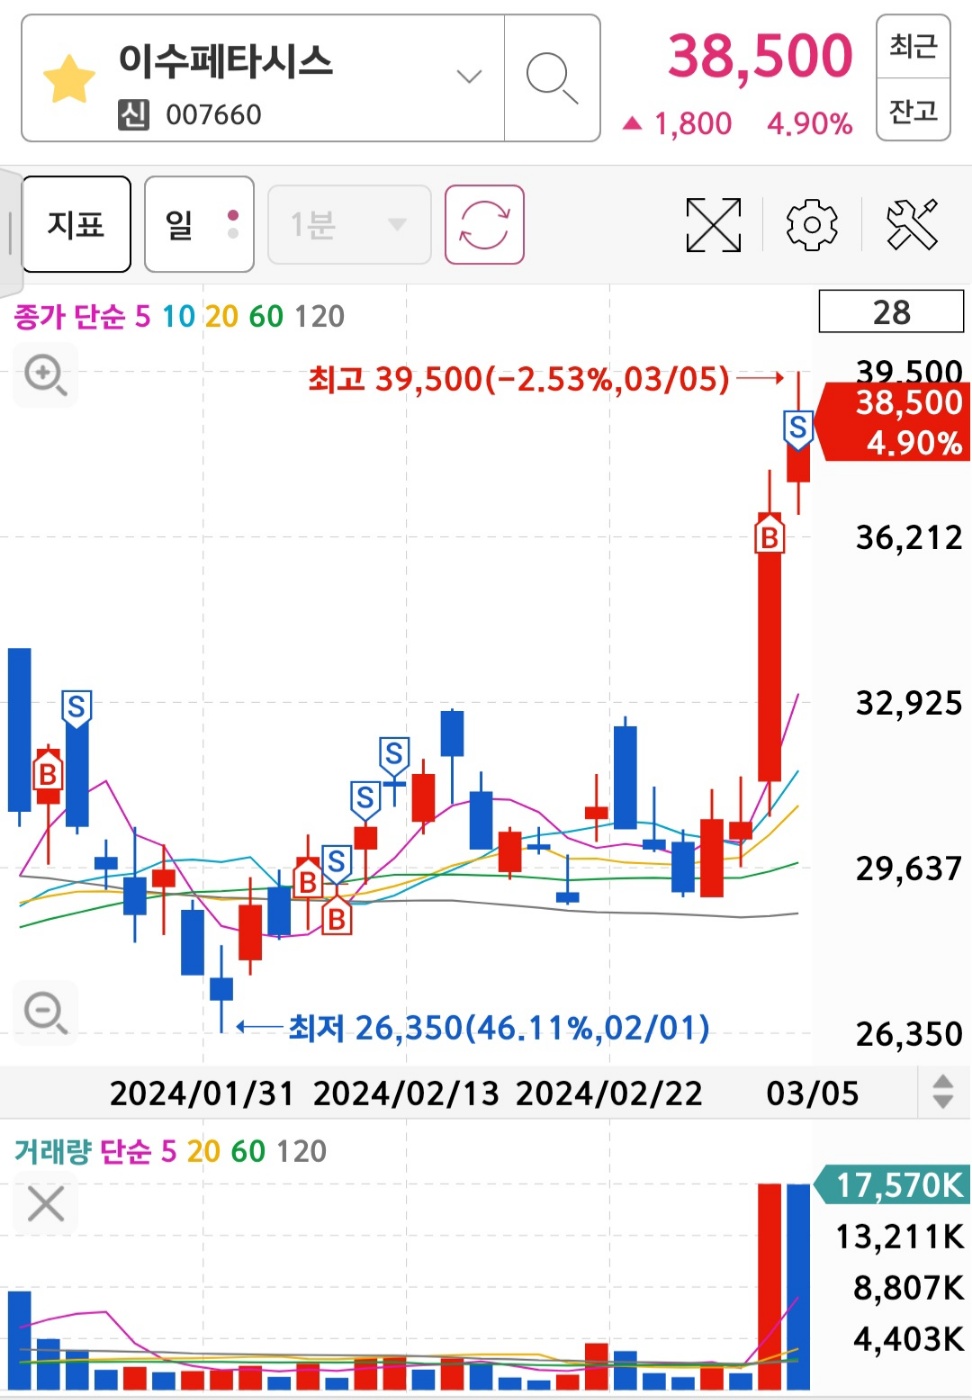Toggle the yellow favorite star for 이수페타시스
The image size is (972, 1400).
pyautogui.click(x=69, y=79)
